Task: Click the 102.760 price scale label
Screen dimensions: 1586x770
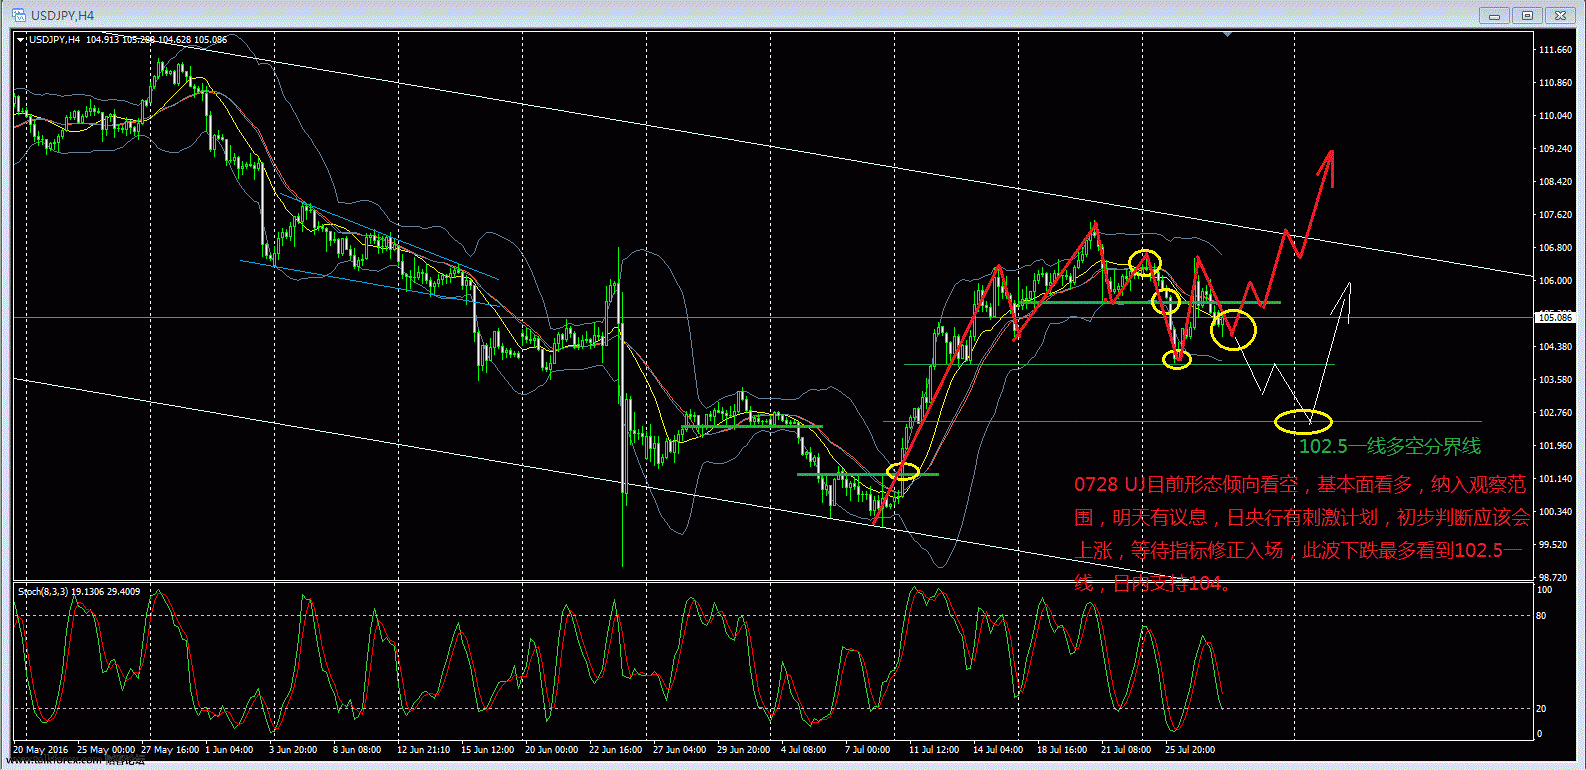Action: 1555,413
